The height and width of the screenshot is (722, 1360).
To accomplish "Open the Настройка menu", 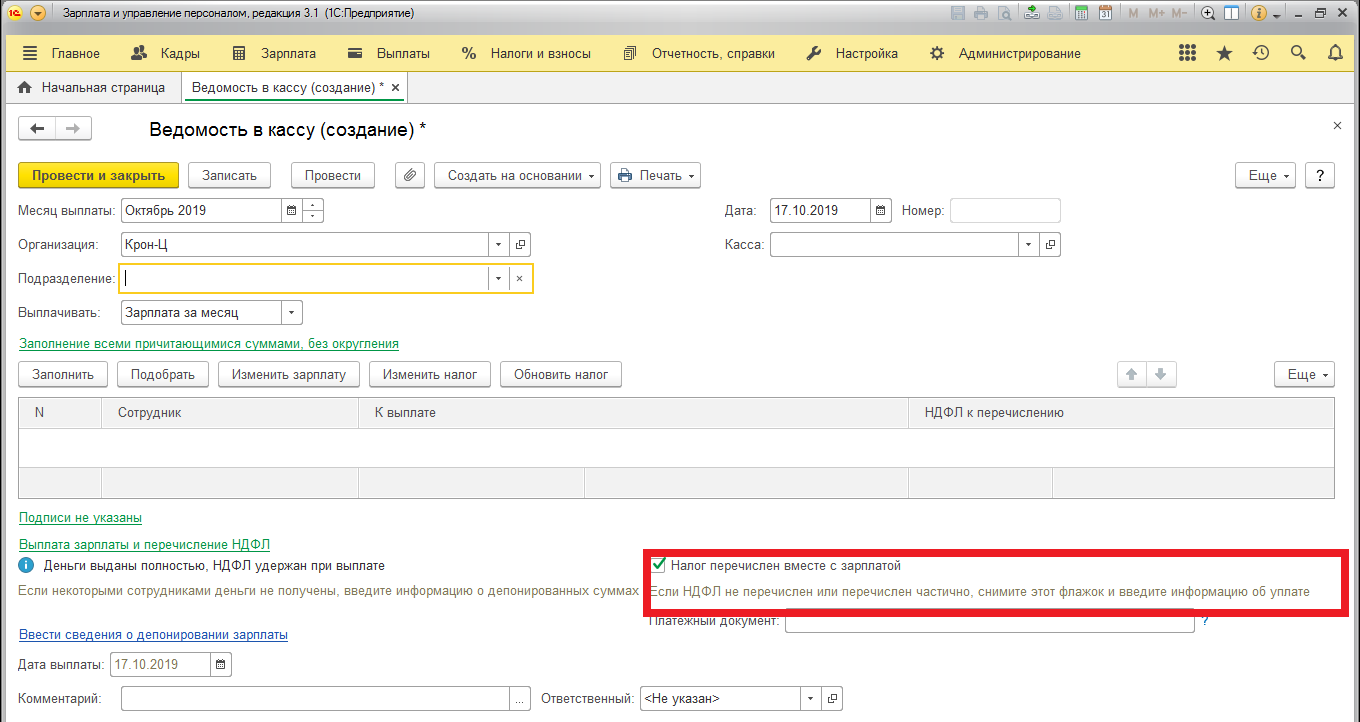I will coord(852,53).
